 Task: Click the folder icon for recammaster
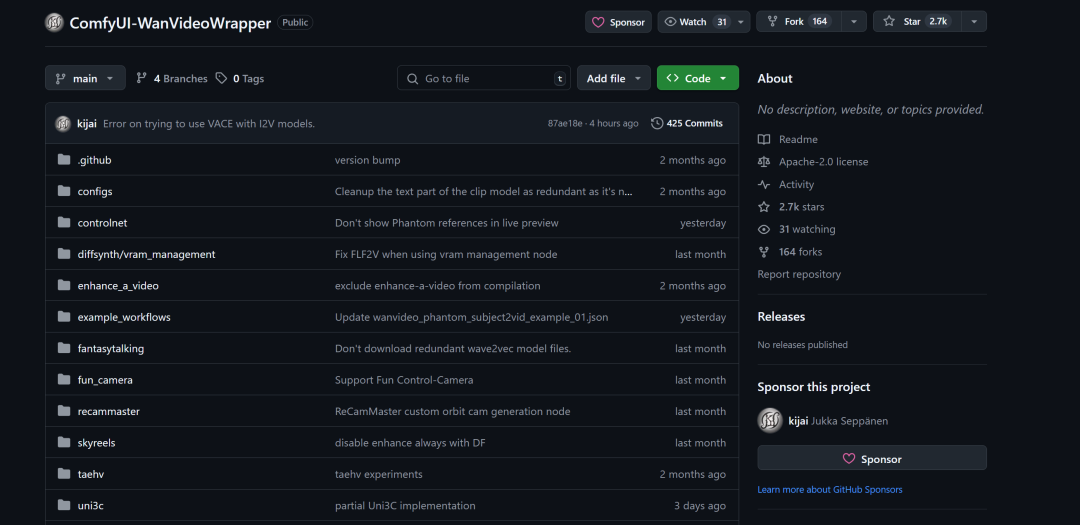pos(64,411)
